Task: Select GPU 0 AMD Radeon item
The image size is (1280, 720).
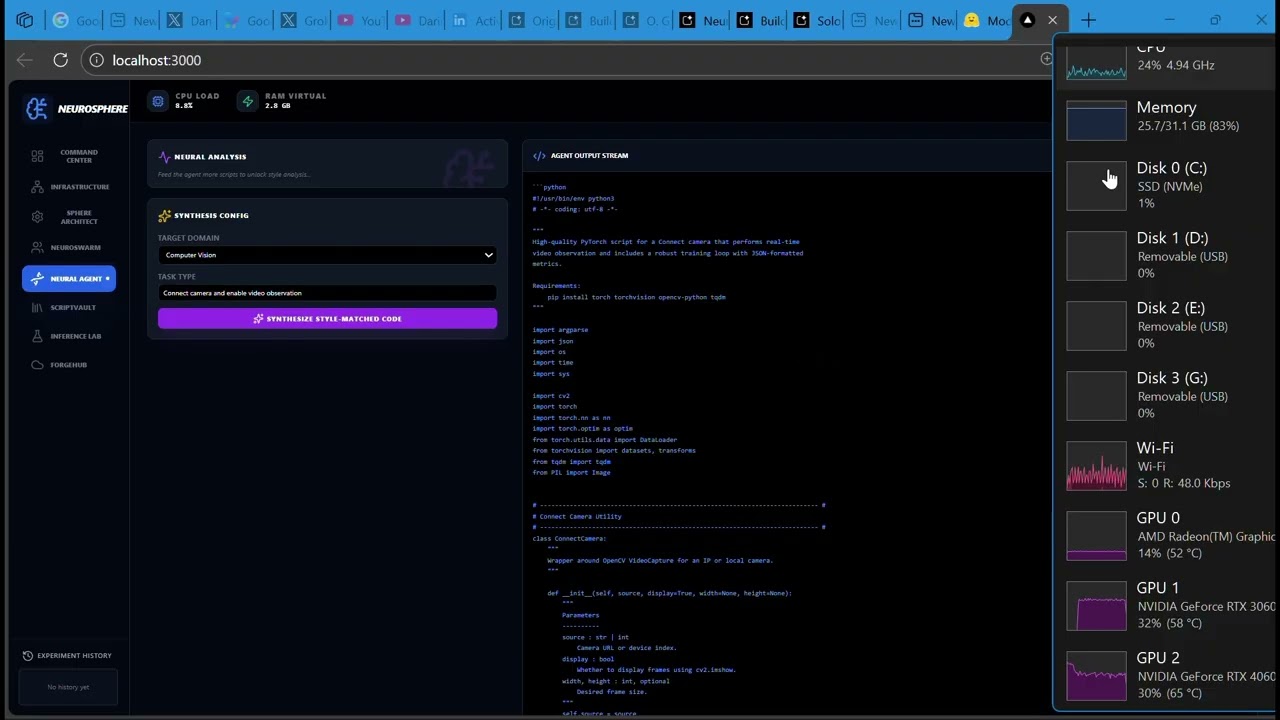Action: click(1166, 536)
